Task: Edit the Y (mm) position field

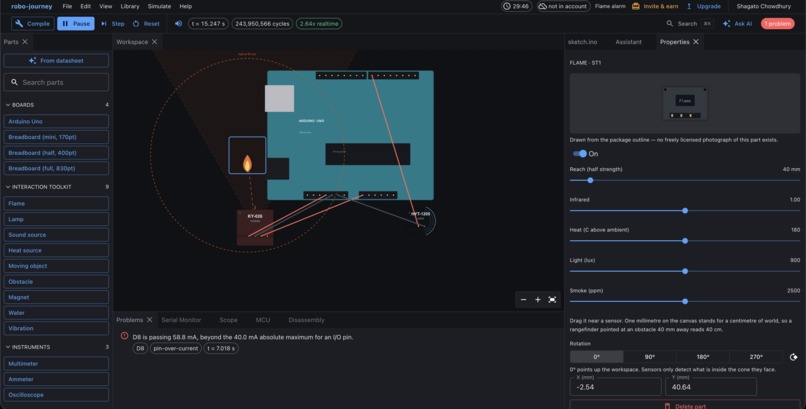Action: [711, 387]
